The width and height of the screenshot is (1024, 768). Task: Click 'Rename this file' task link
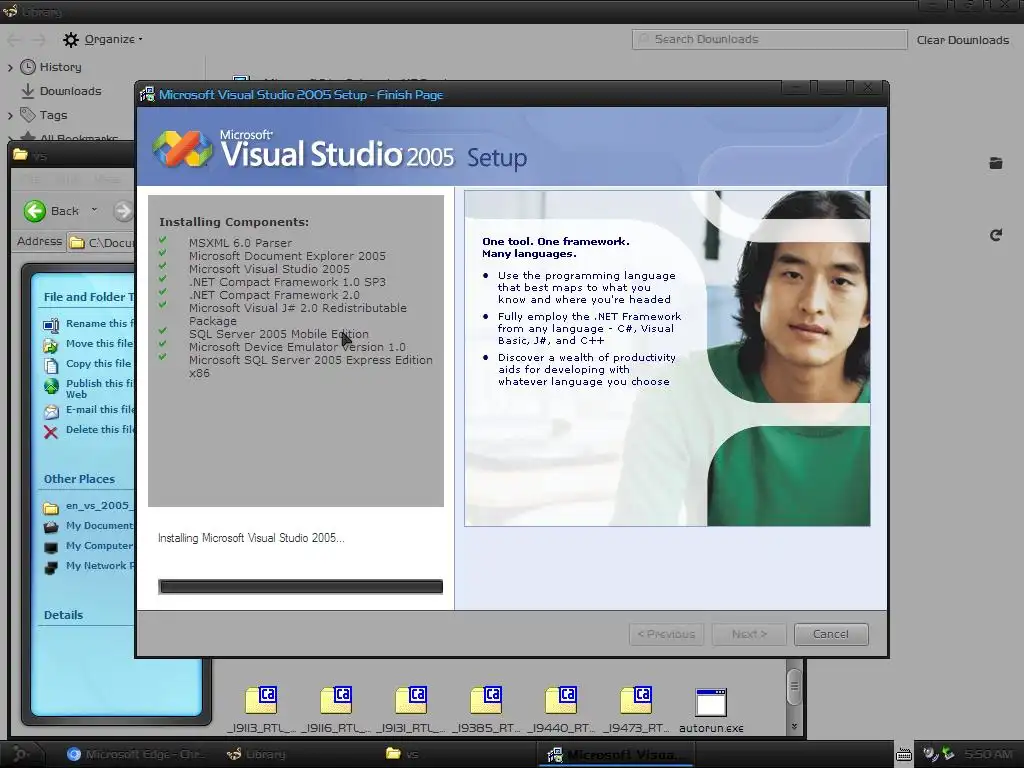click(x=99, y=323)
